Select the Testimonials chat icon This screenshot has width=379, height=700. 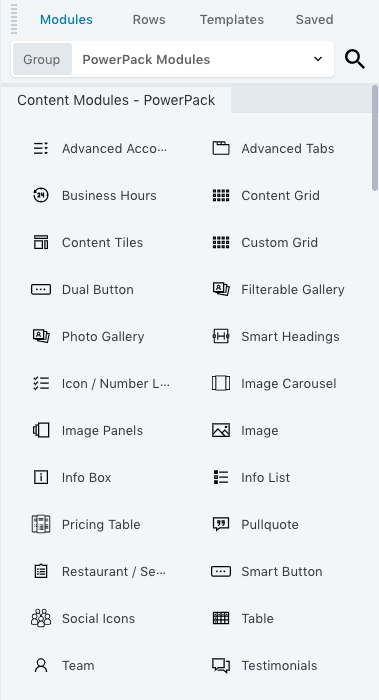(221, 666)
